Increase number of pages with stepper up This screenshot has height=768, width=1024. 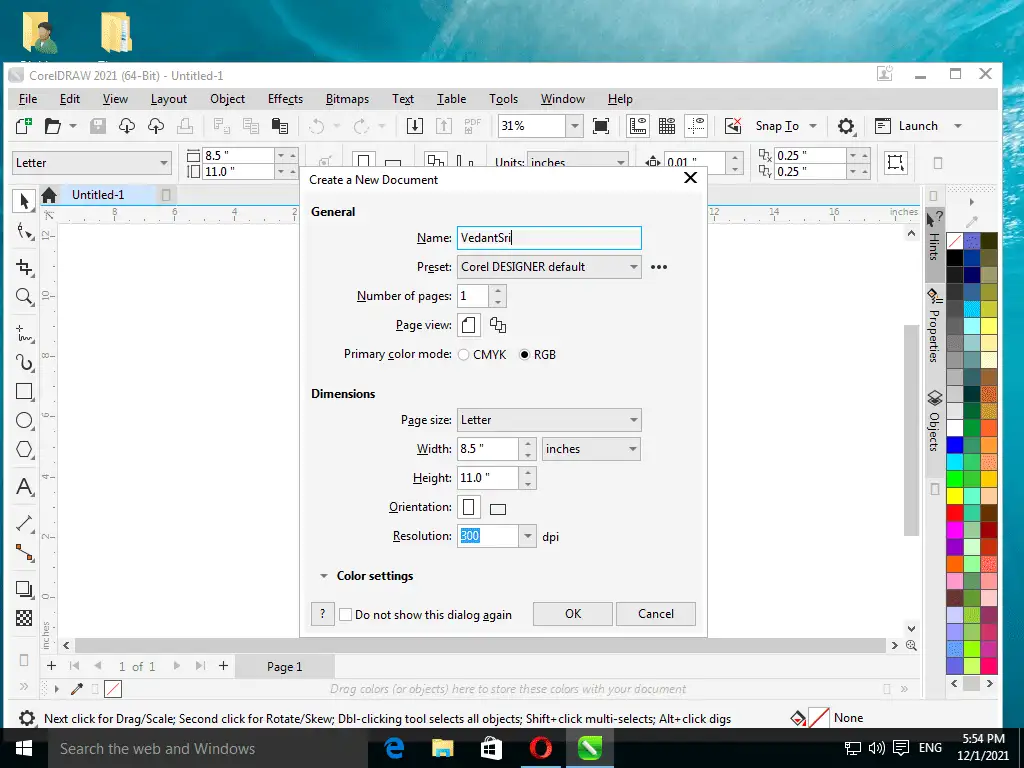coord(498,291)
